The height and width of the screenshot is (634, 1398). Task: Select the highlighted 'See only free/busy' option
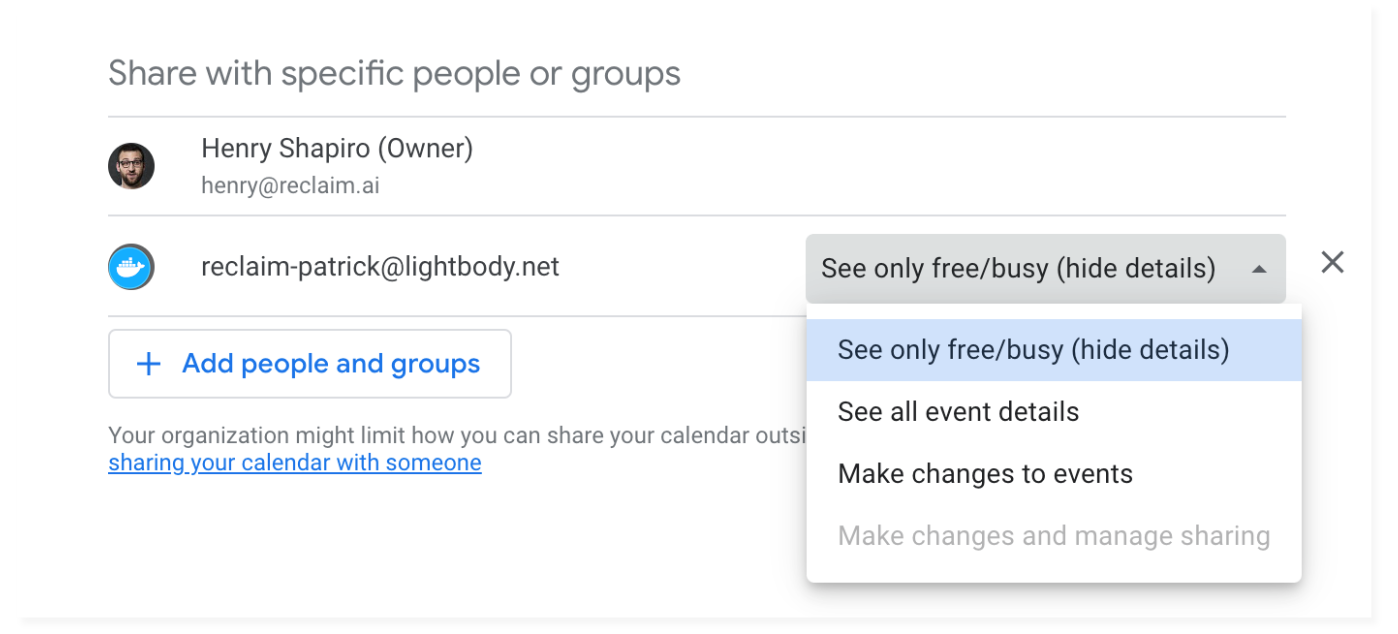(x=1054, y=350)
